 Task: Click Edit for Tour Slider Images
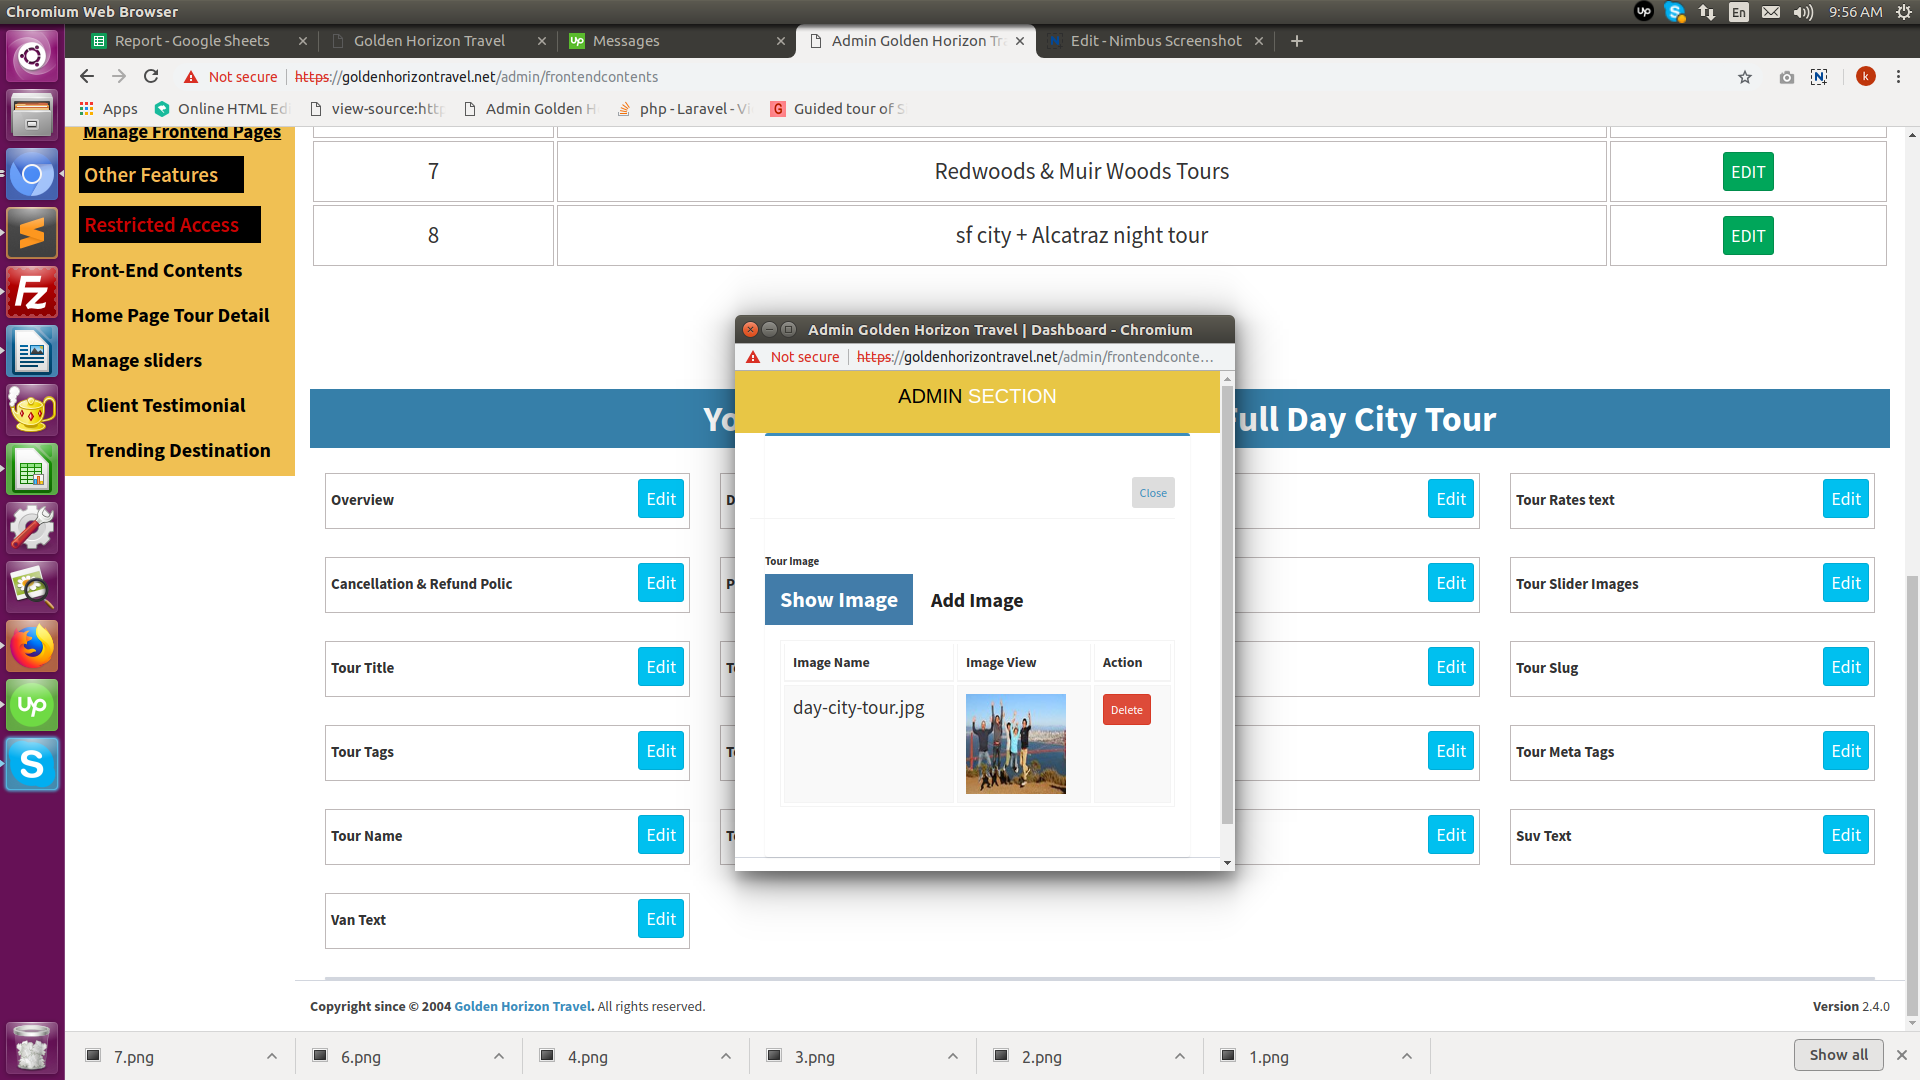tap(1845, 584)
